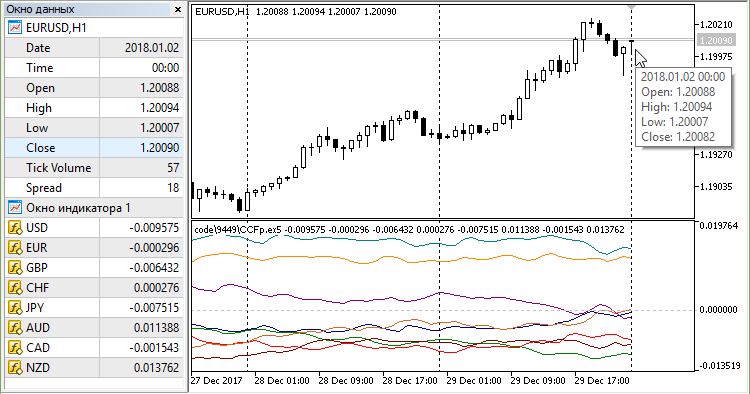Click time axis label 28 Dec 17:00
This screenshot has height=394, width=750.
410,381
